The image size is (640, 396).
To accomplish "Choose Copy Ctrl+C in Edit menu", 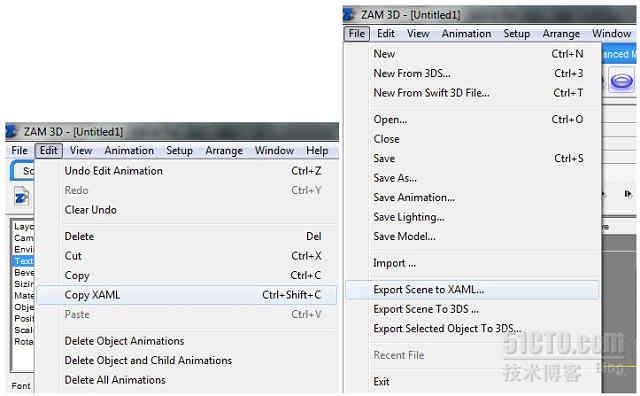I will click(187, 276).
